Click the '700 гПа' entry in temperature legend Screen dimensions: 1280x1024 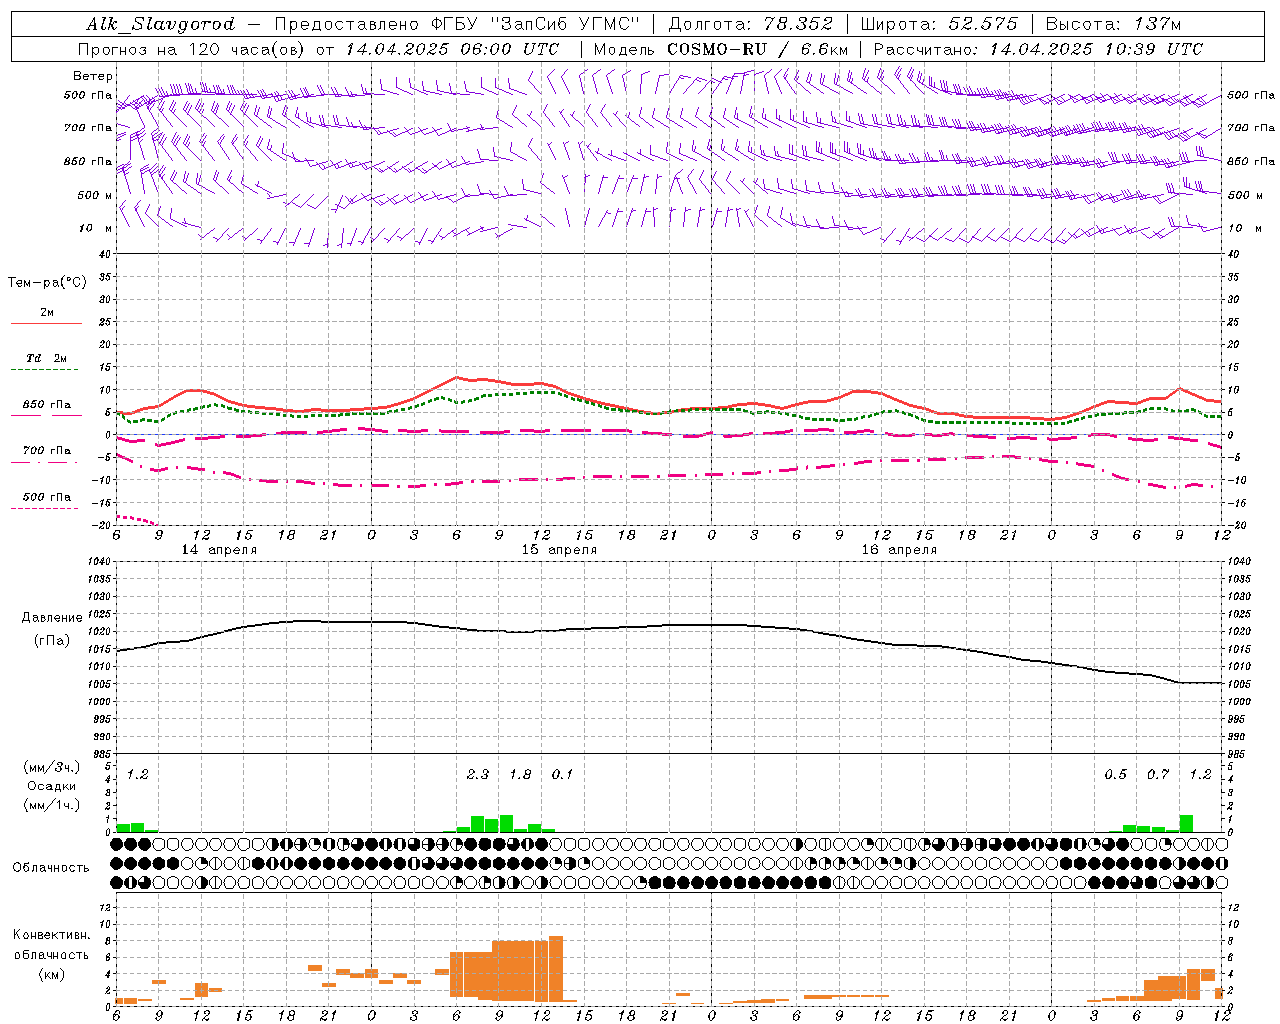click(x=47, y=451)
